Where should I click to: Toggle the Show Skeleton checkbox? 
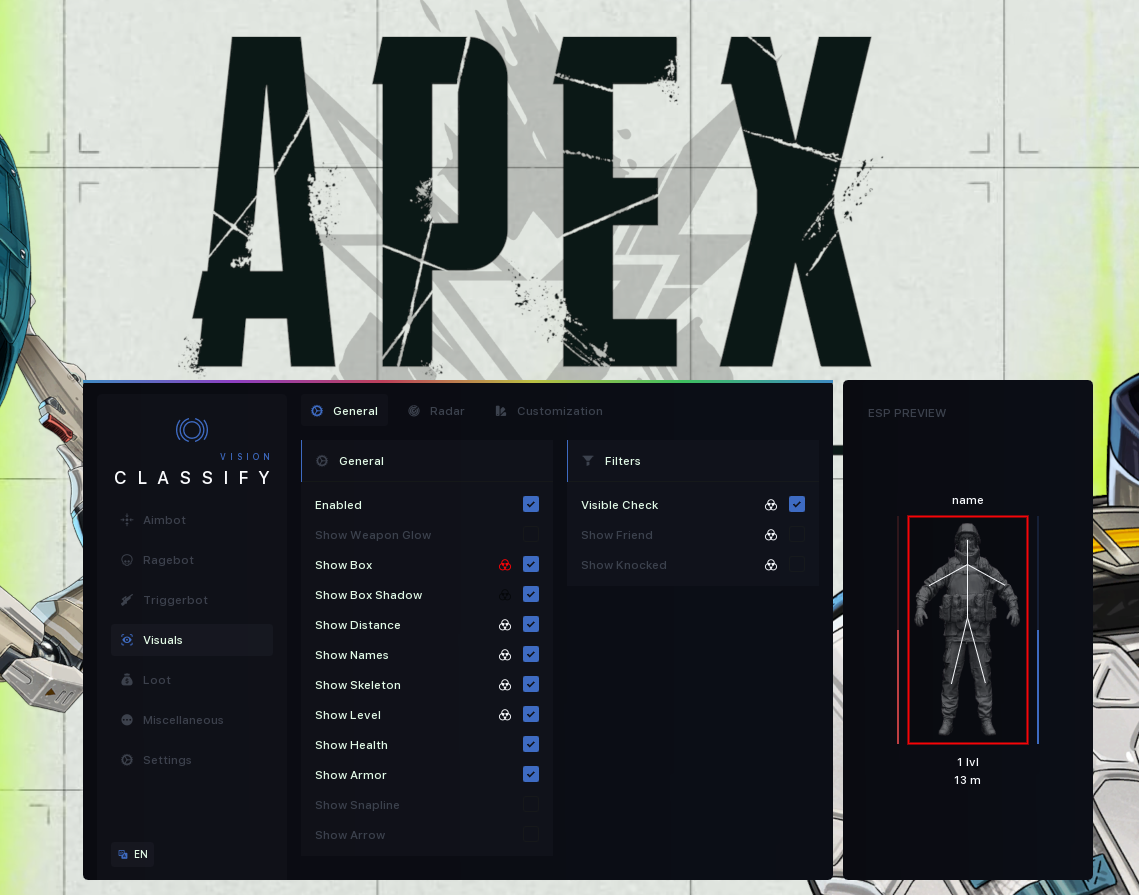[x=531, y=684]
